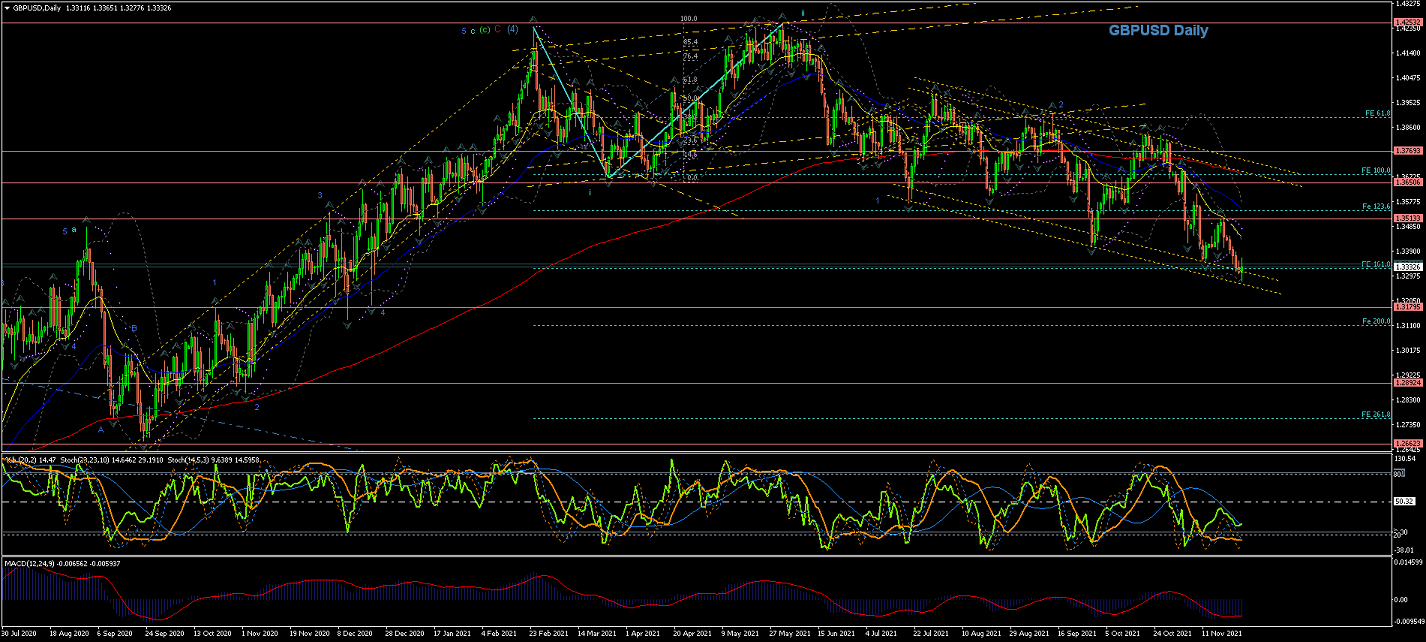This screenshot has width=1426, height=642.
Task: Select the 'FE 61.8' Fibonacci expansion label
Action: 1377,113
